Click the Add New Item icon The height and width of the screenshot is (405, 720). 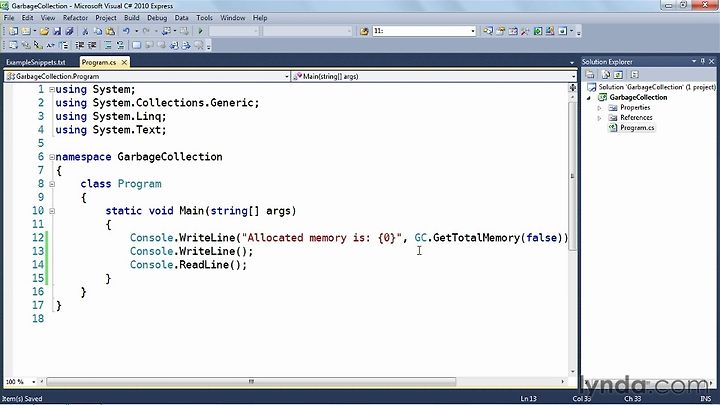point(26,31)
